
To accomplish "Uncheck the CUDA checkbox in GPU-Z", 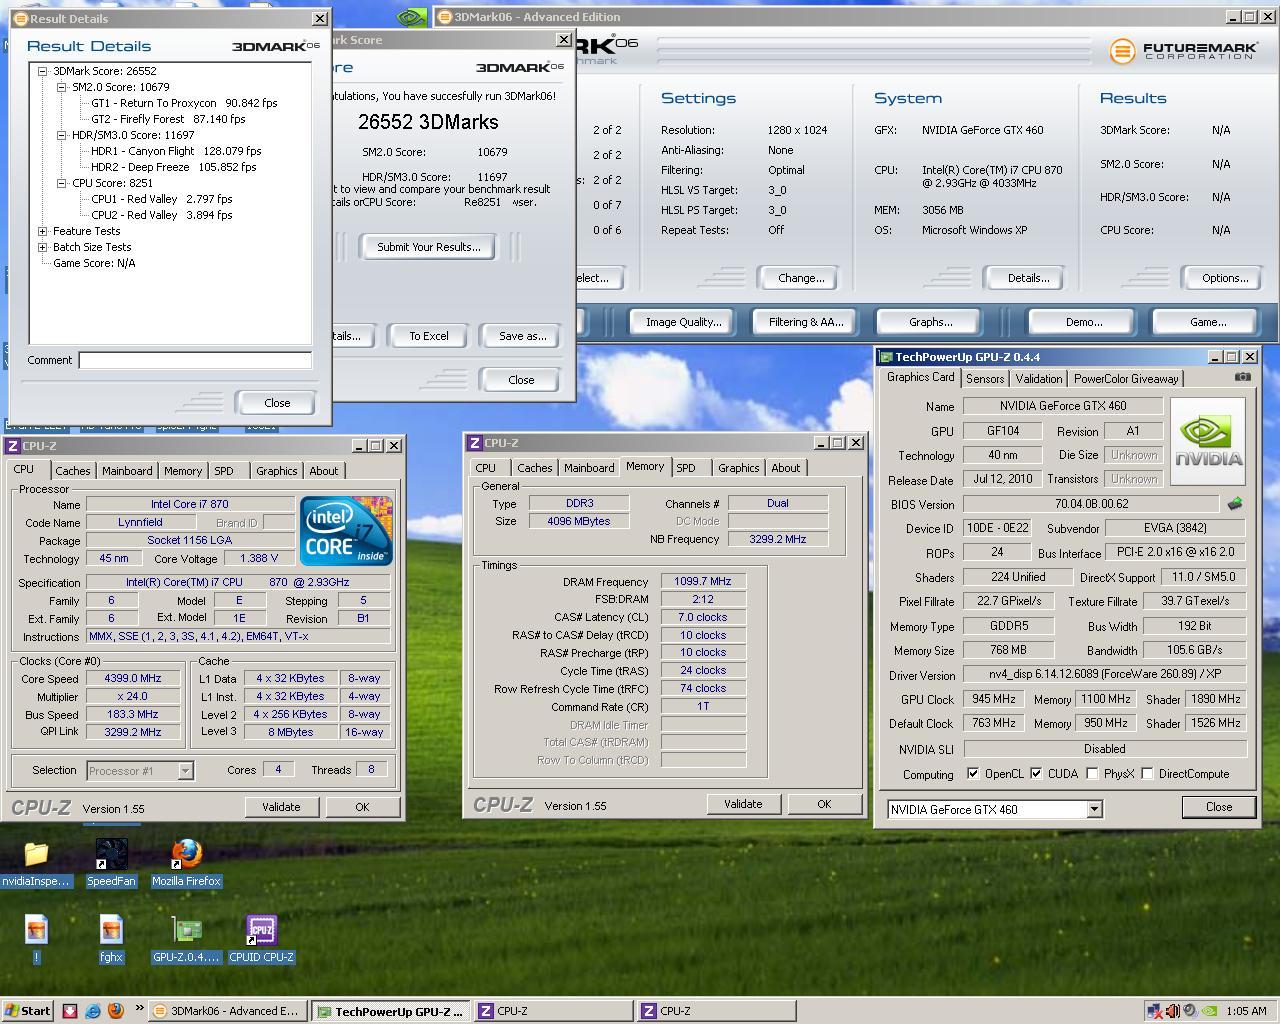I will [x=1036, y=774].
